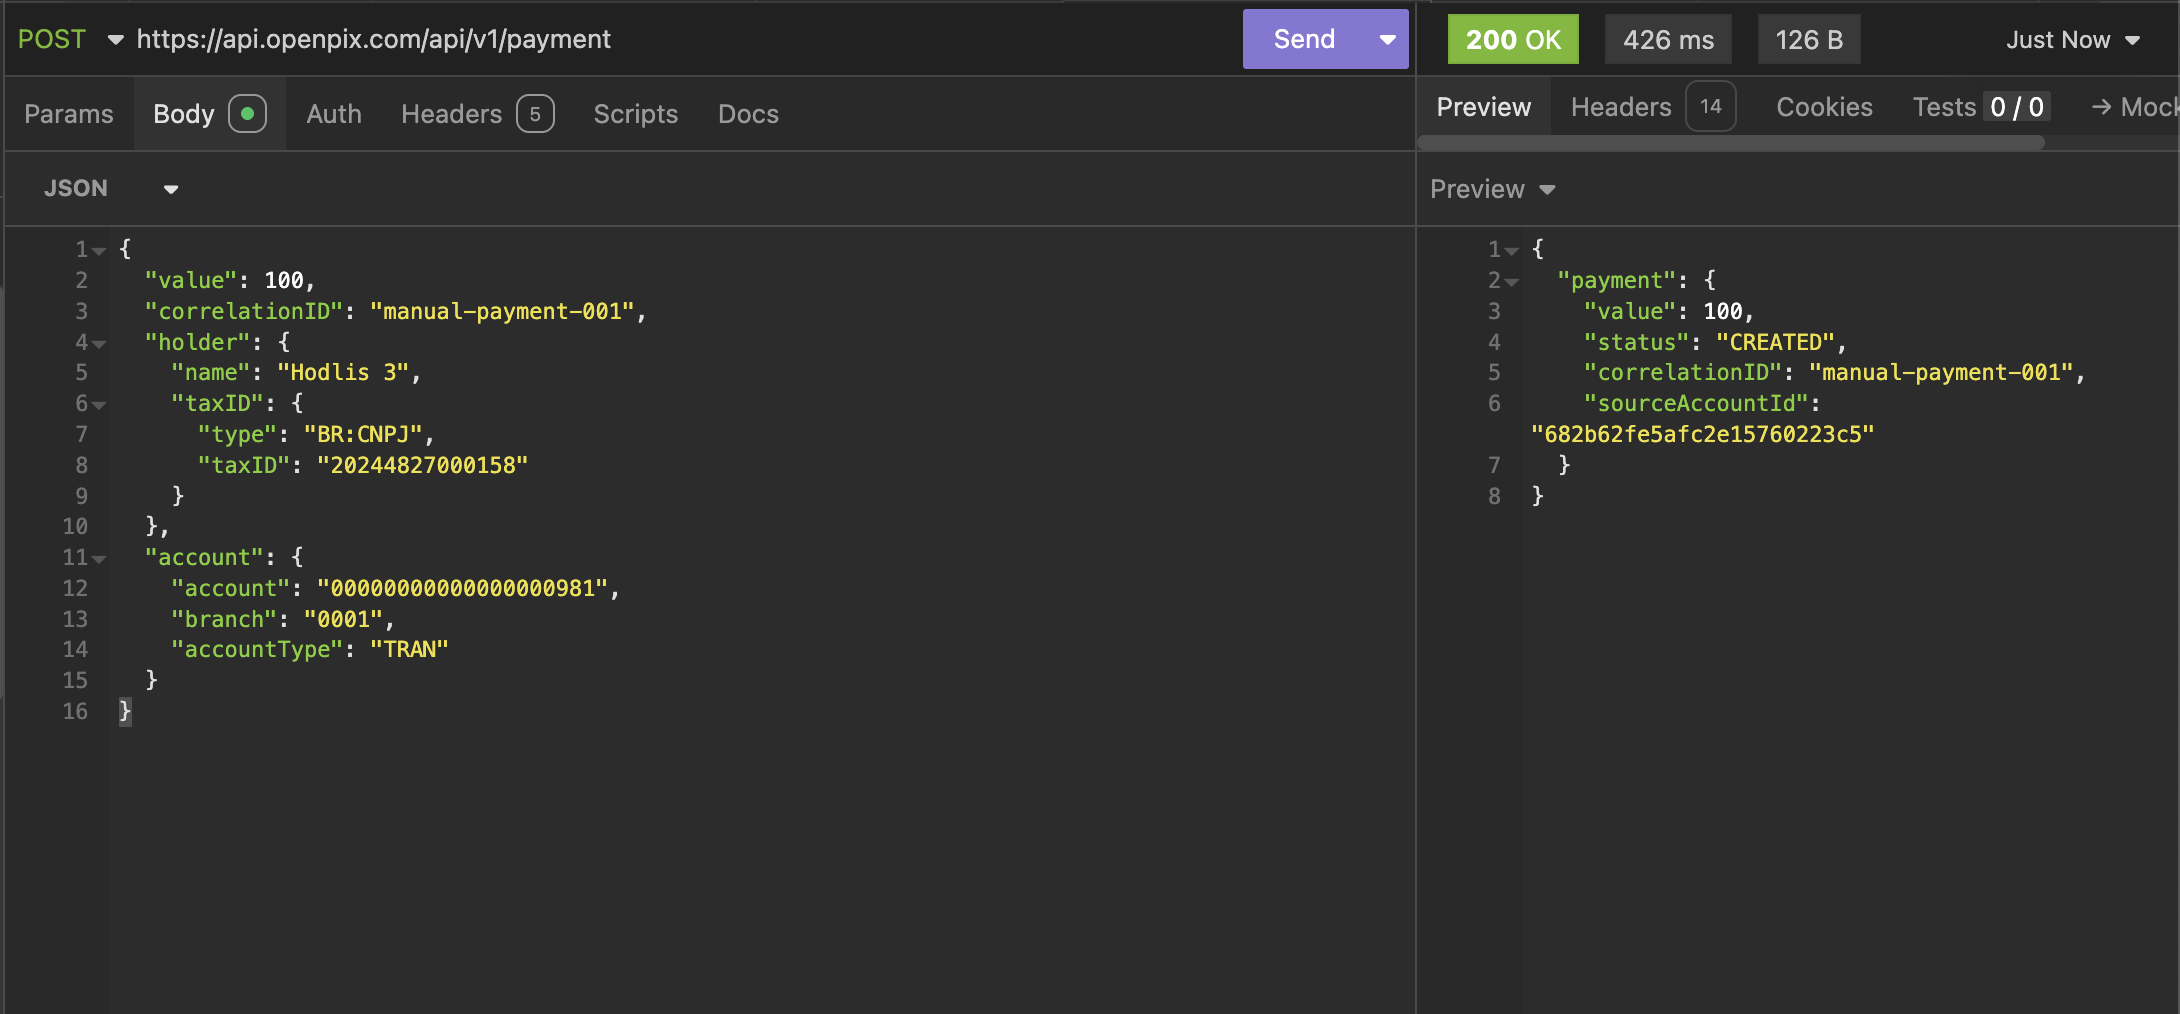
Task: Collapse the payment object in response
Action: coord(1512,282)
